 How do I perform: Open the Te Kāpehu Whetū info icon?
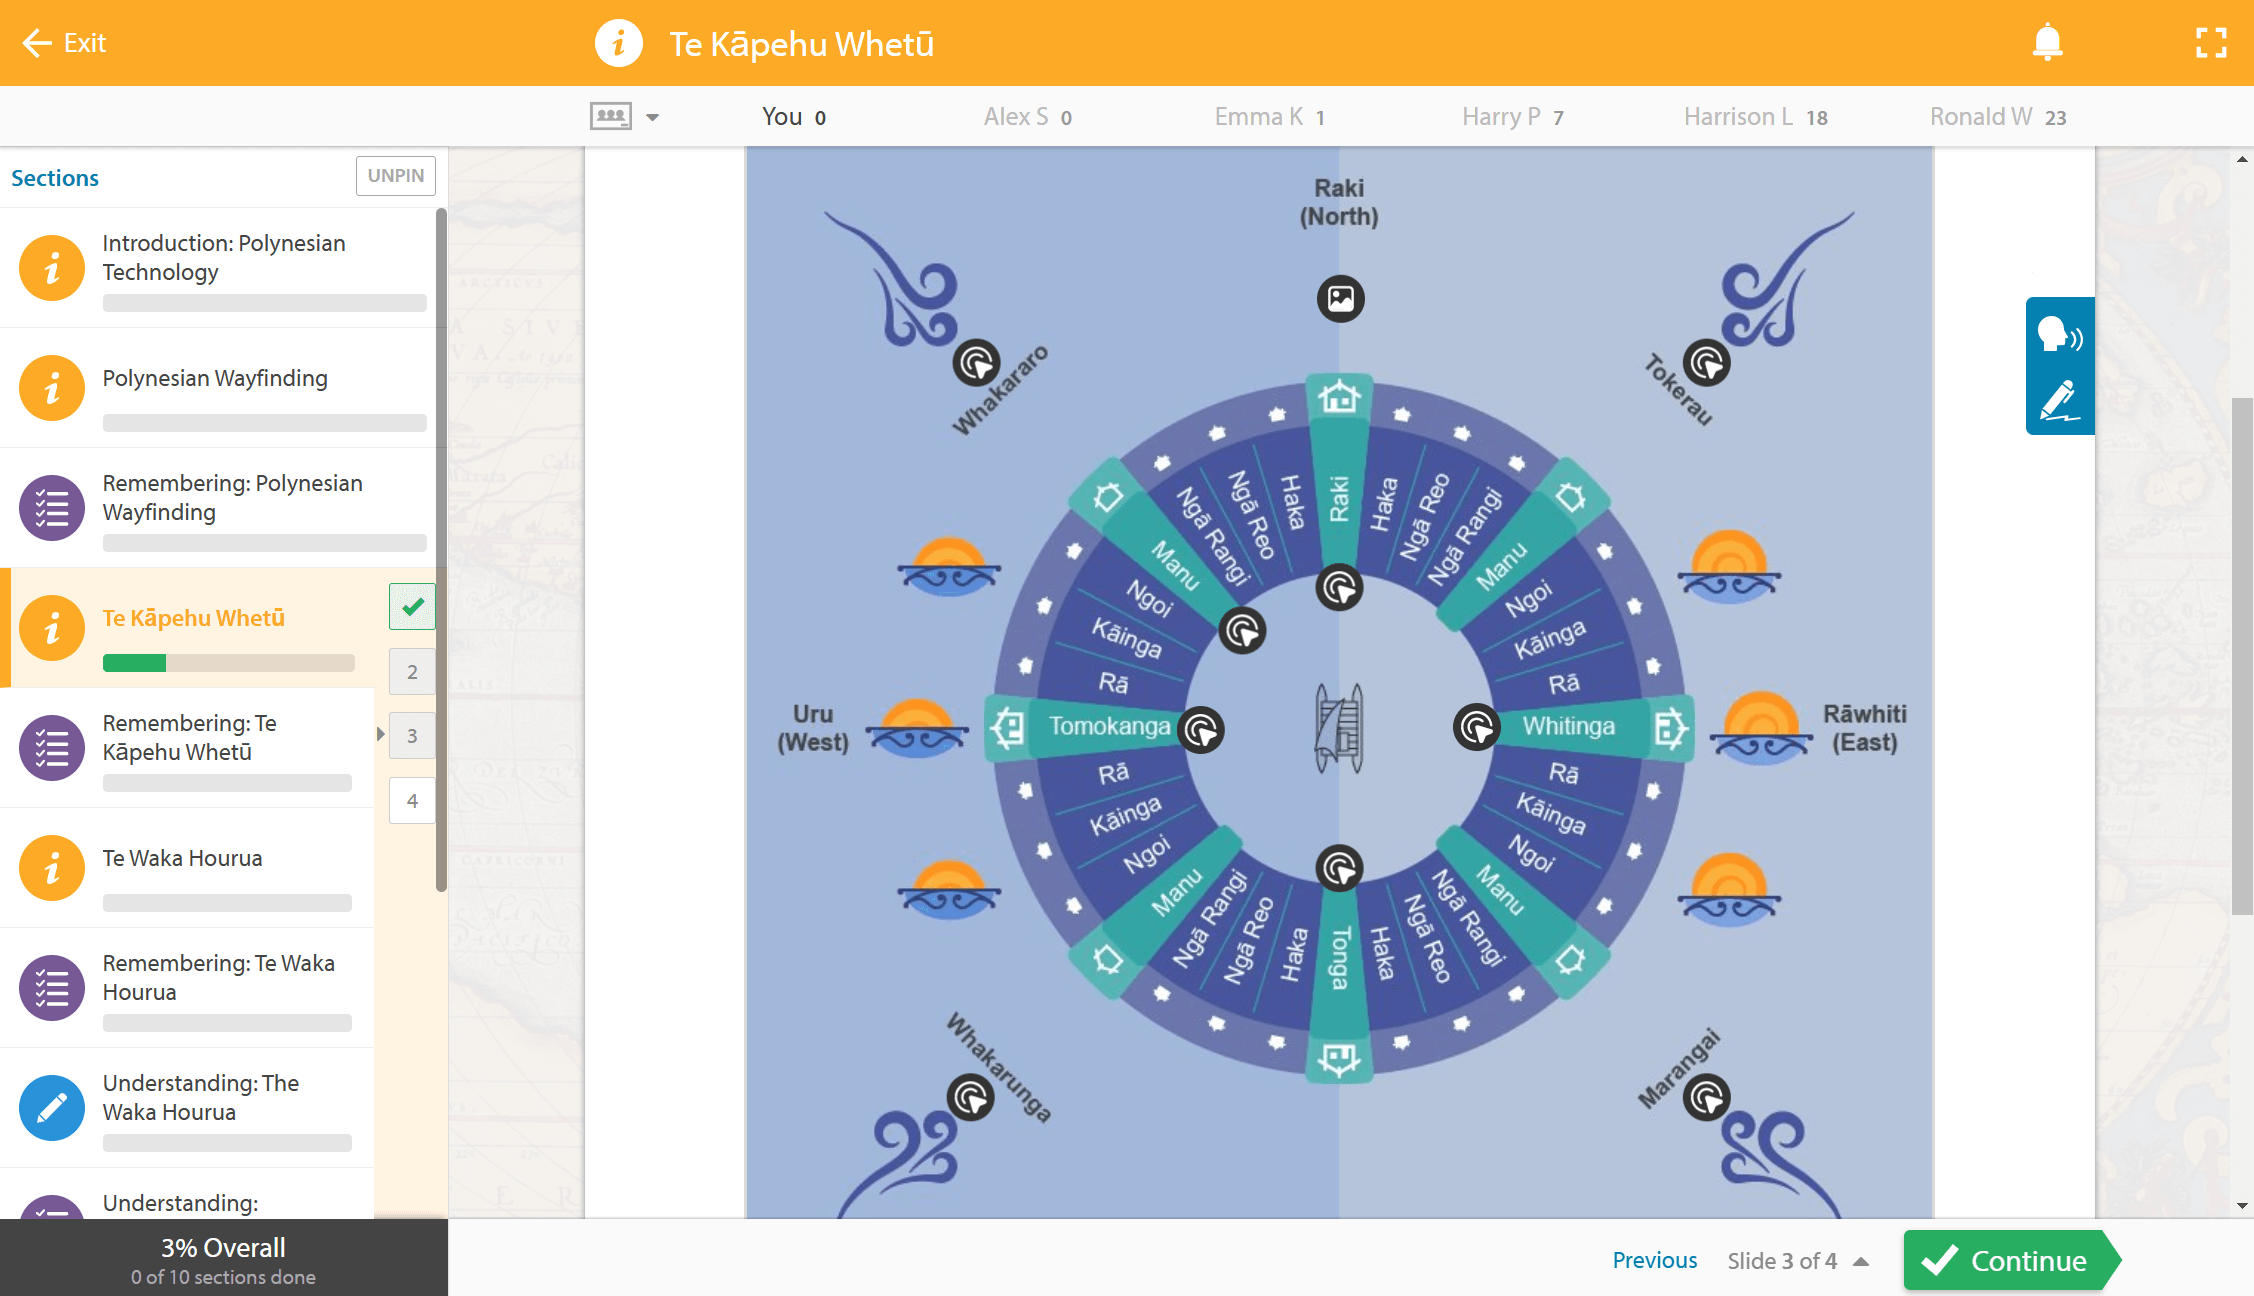618,44
